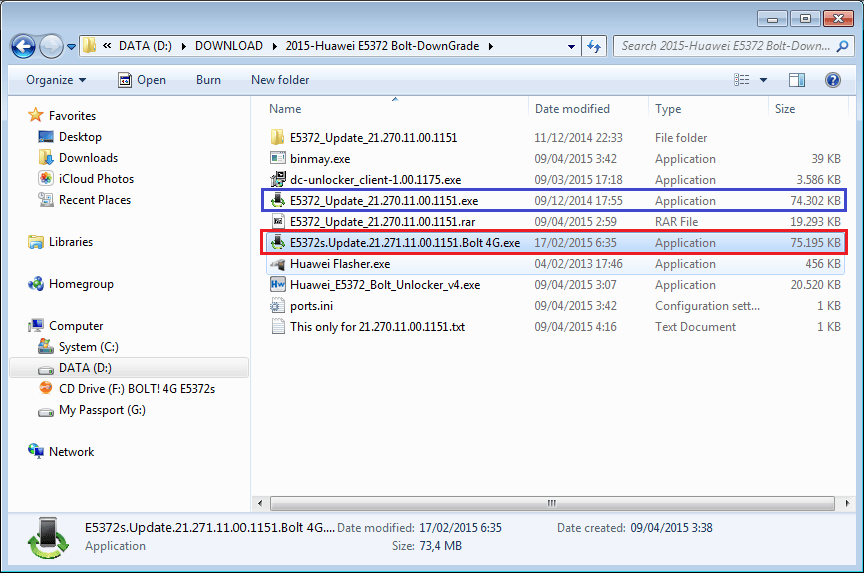
Task: Click Burn in the toolbar
Action: click(208, 80)
